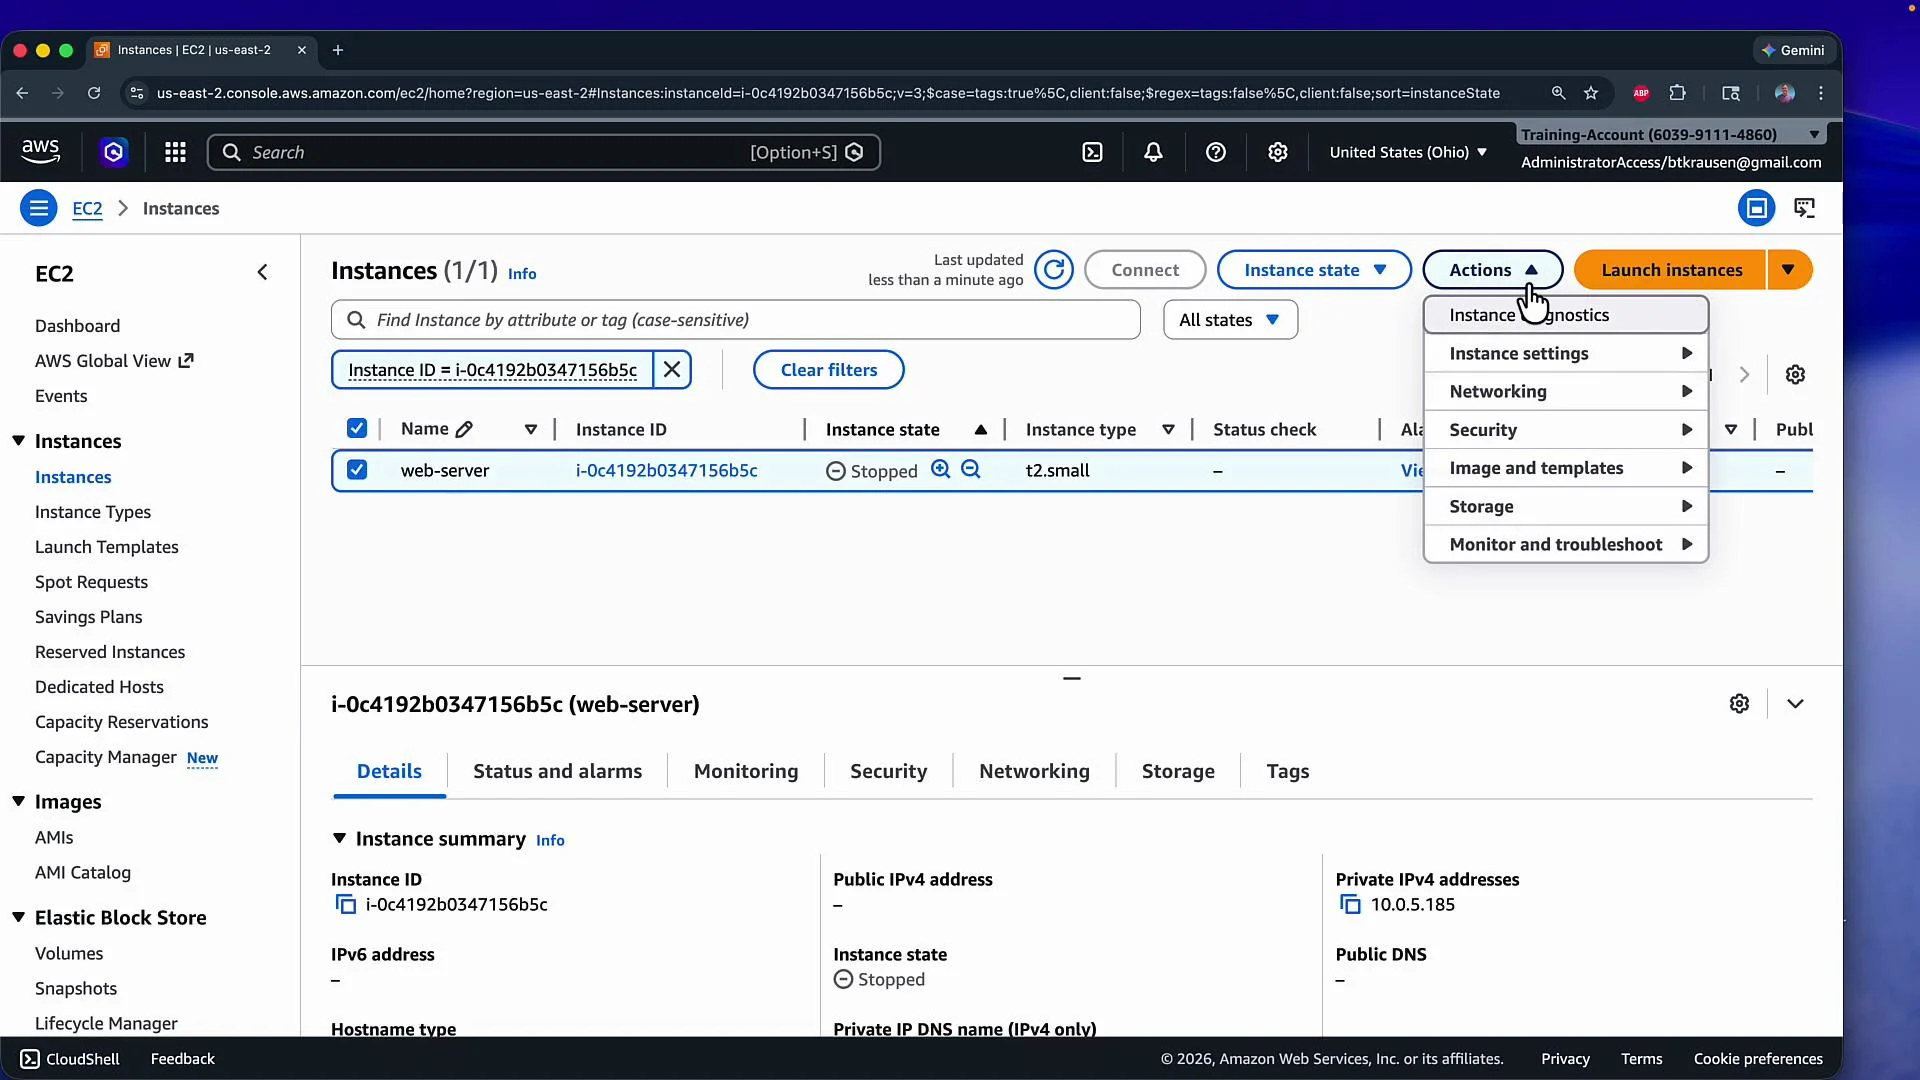Open the security shield icon beside AWS logo
Viewport: 1920px width, 1080px height.
(114, 152)
